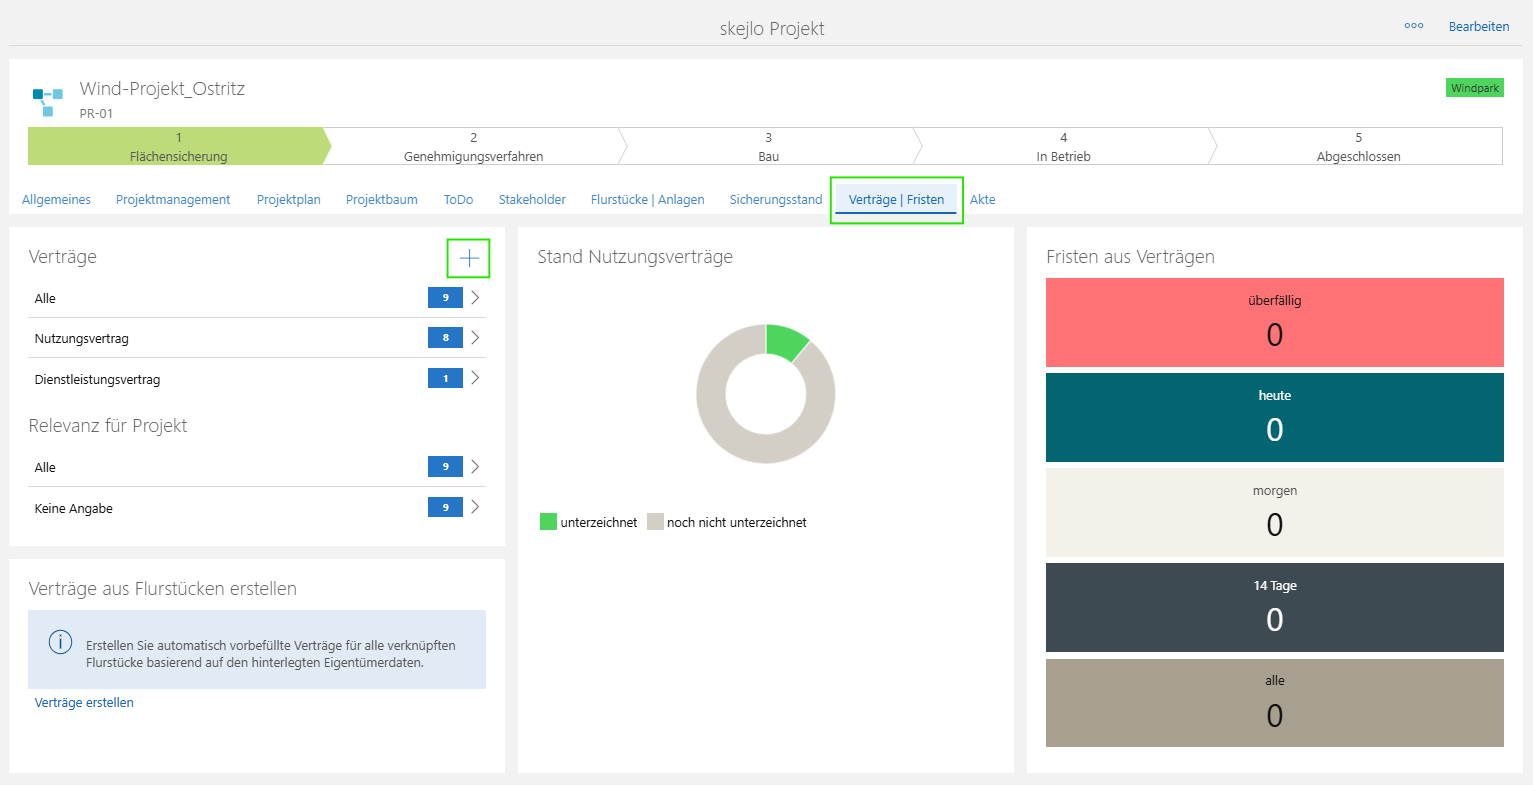Click the Bearbeiten link

(1479, 26)
